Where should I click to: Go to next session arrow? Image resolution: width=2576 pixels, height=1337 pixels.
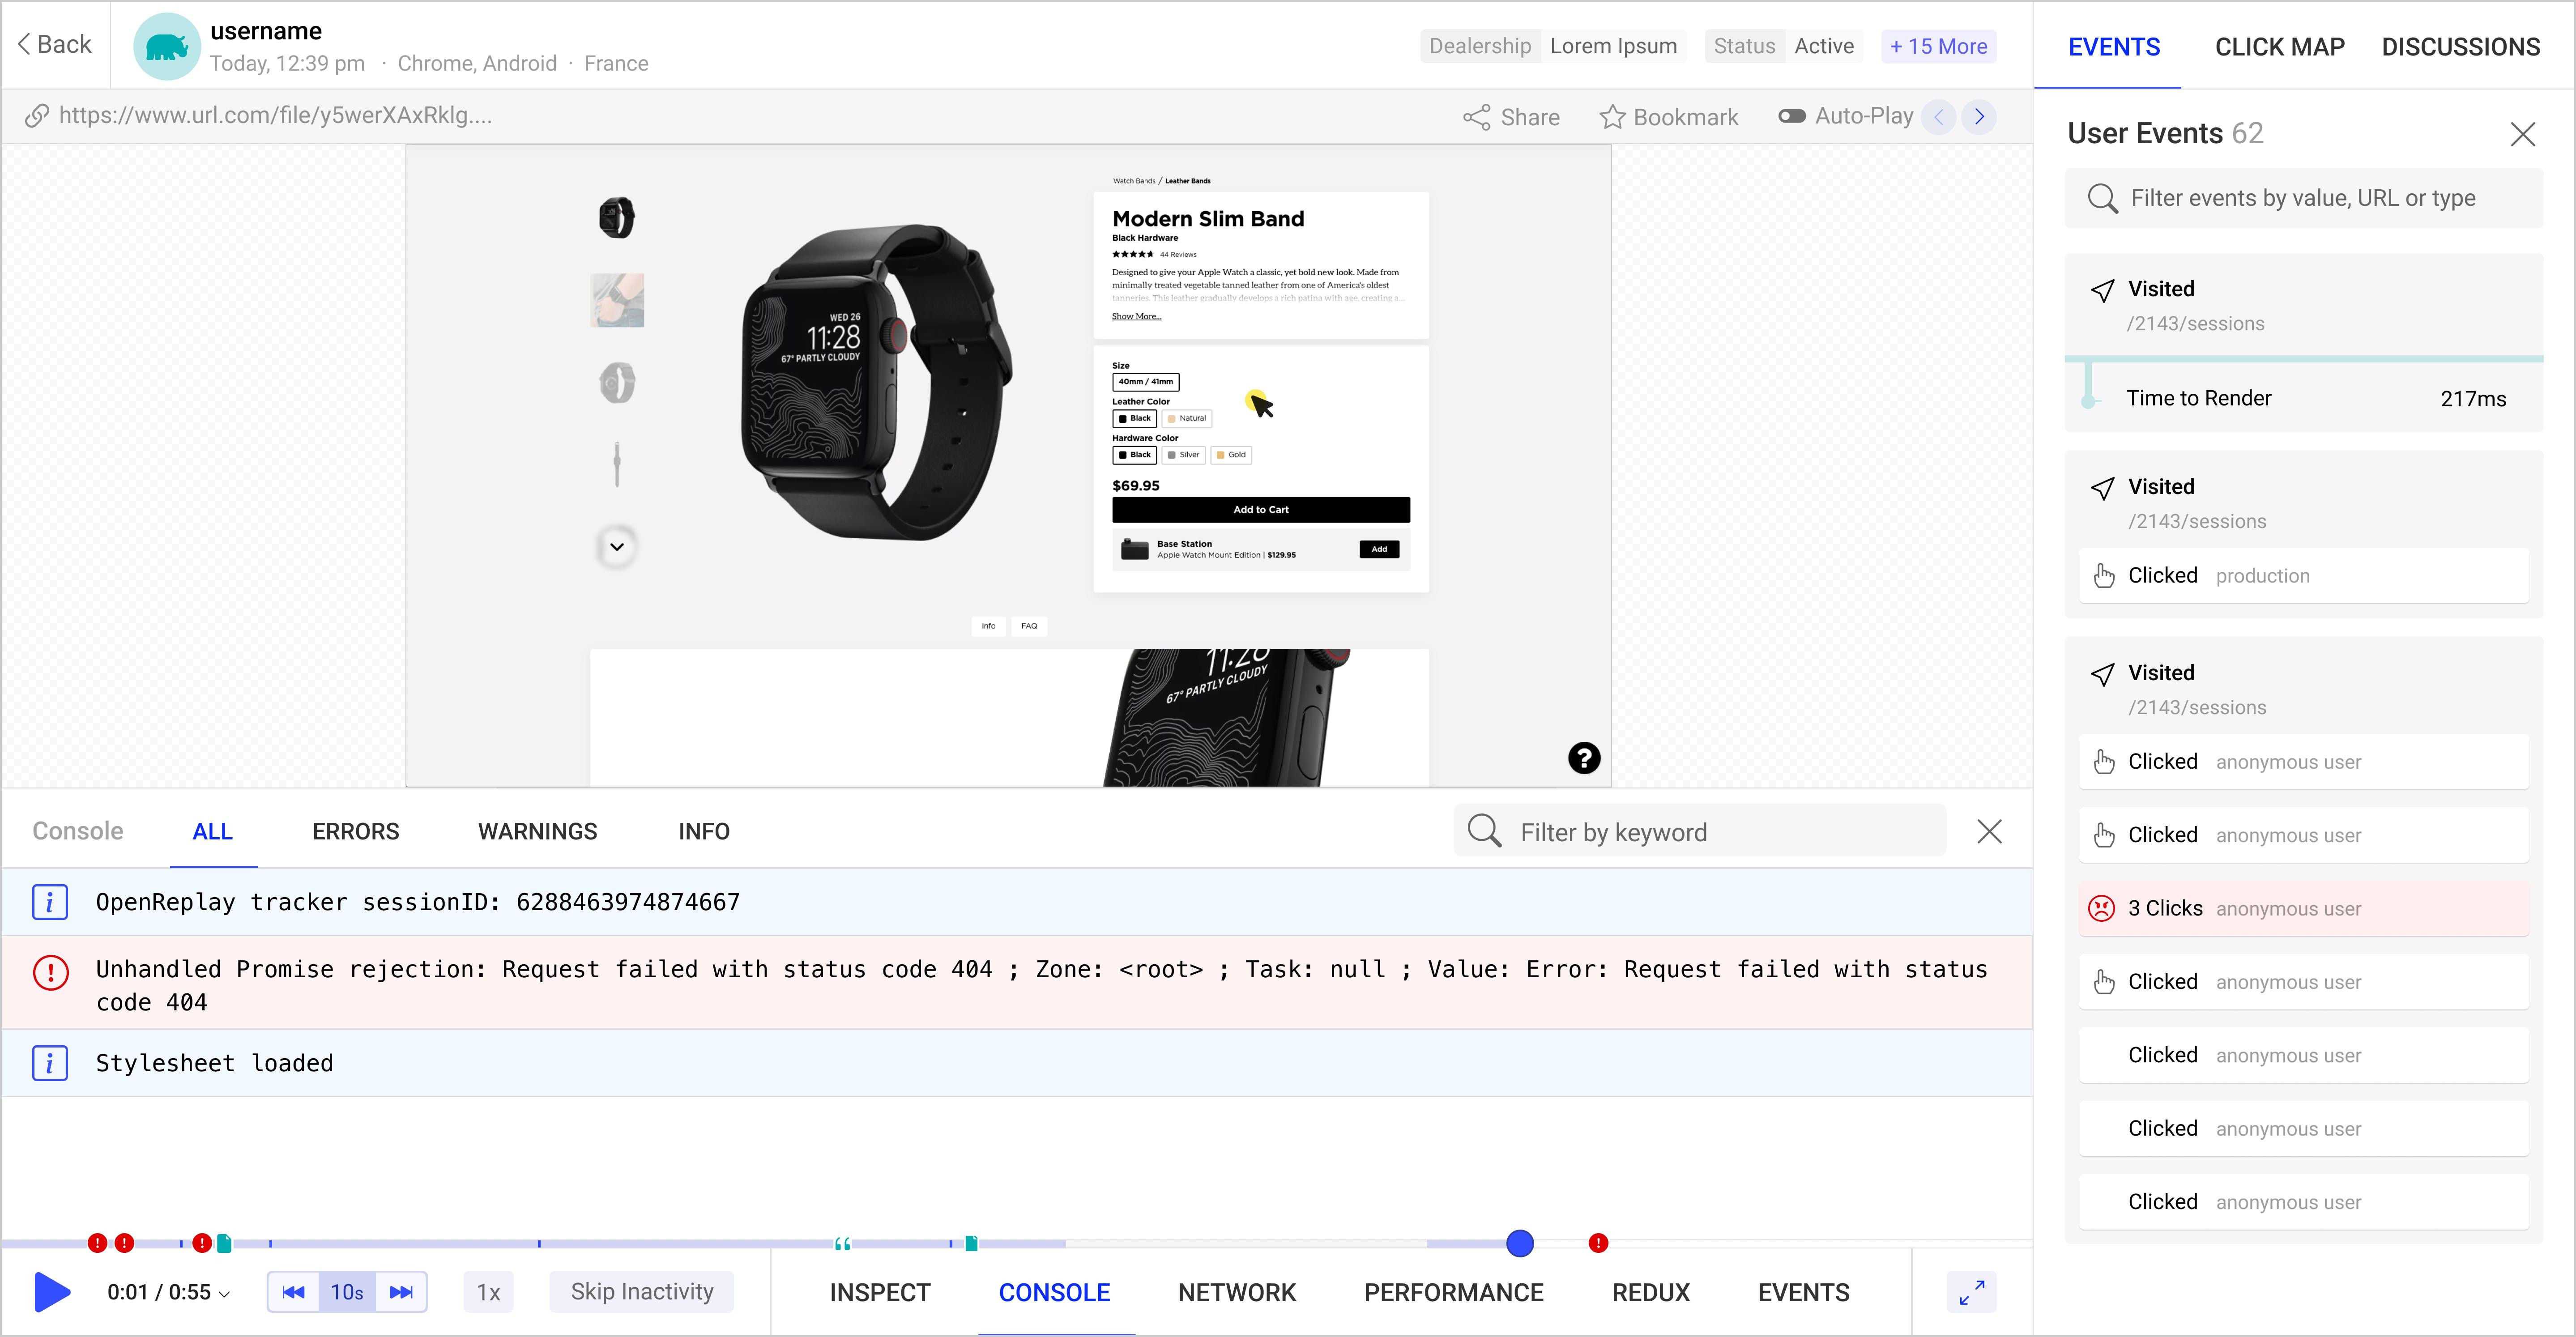click(1979, 117)
